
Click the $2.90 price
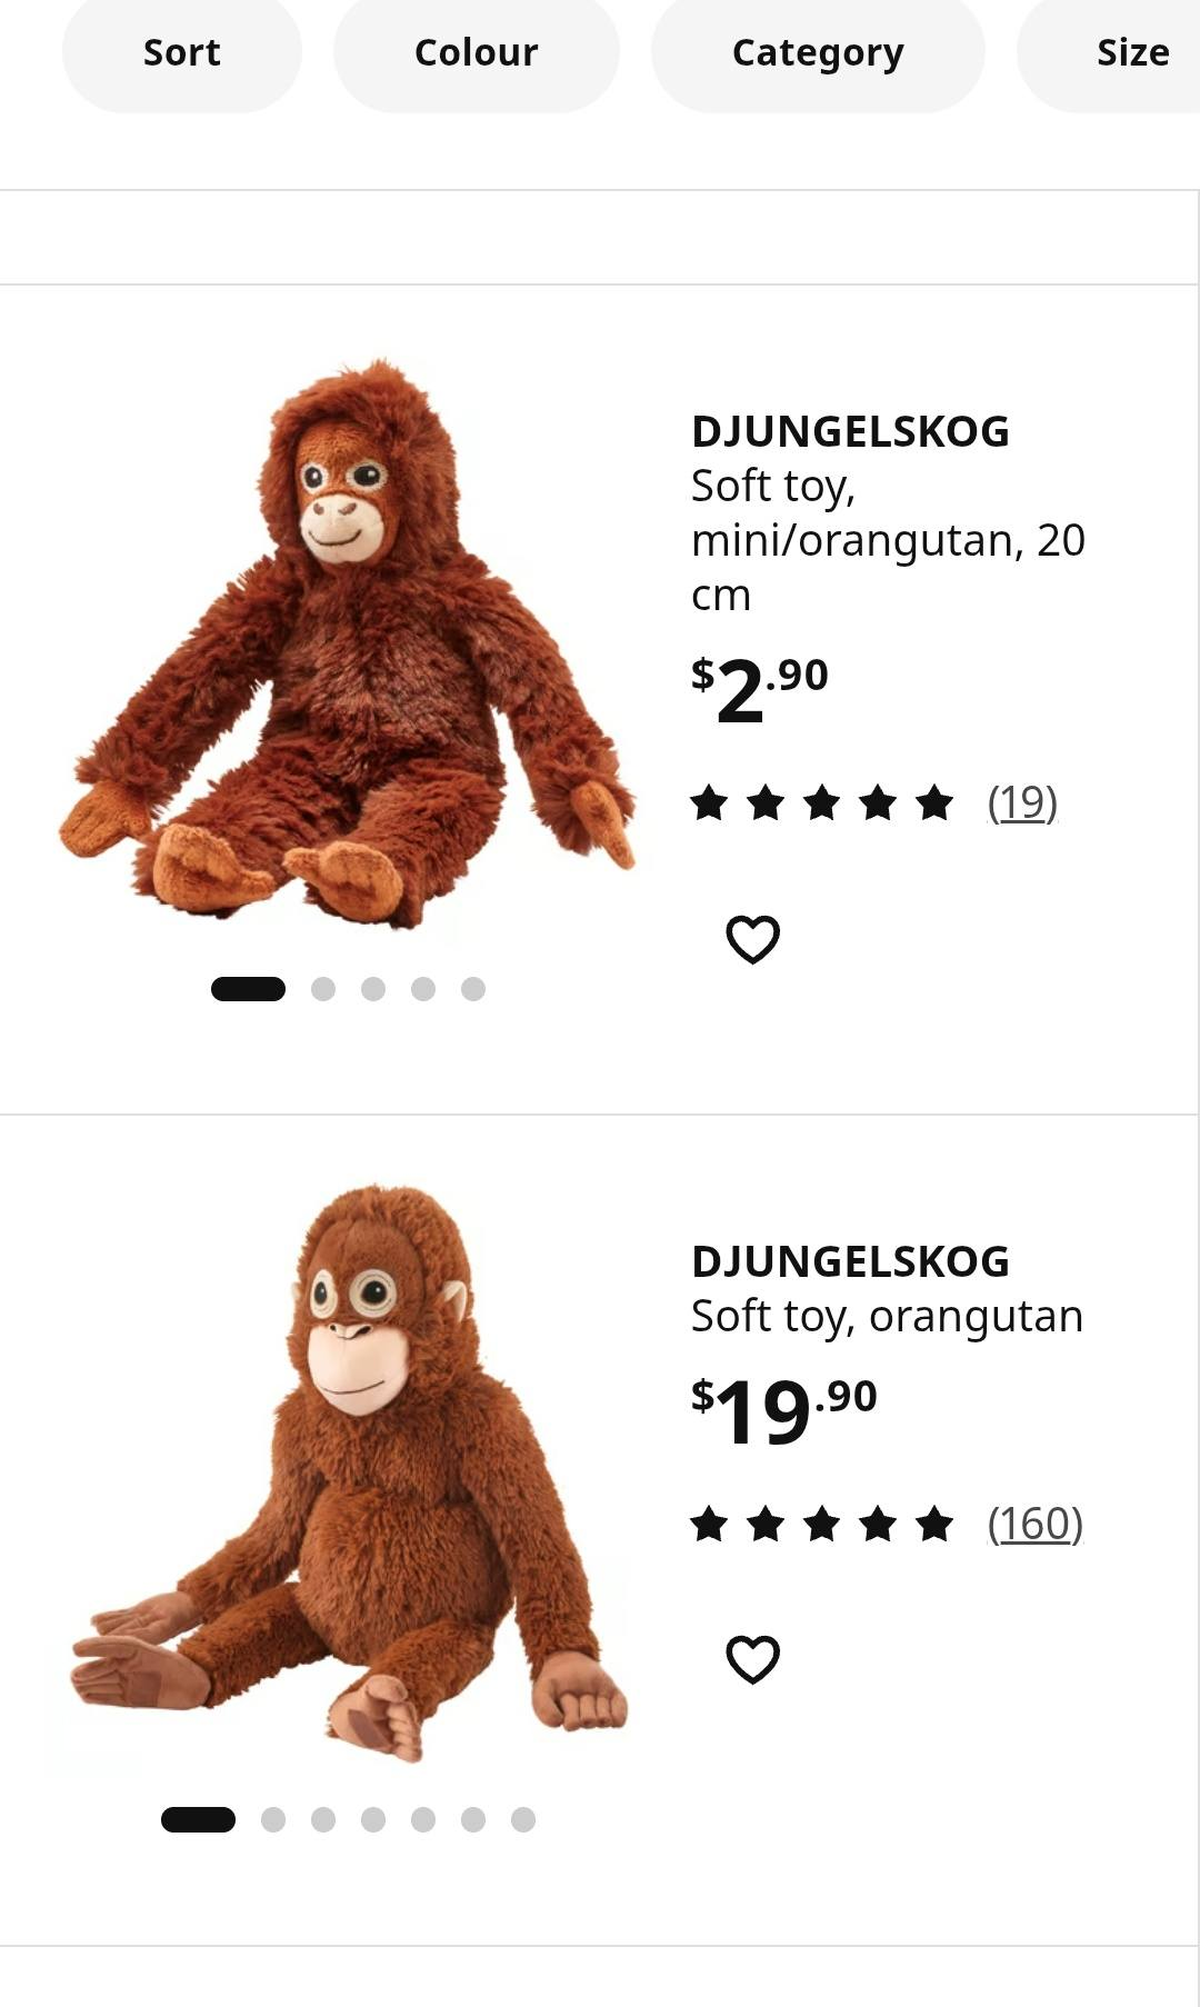point(760,689)
